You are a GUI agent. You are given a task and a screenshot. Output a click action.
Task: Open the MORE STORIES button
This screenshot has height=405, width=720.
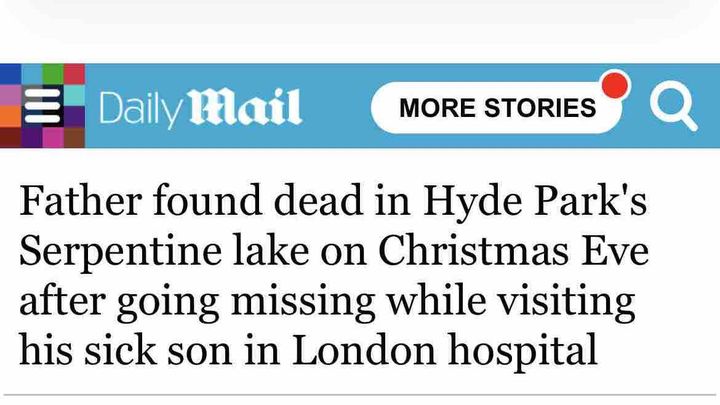tap(497, 108)
